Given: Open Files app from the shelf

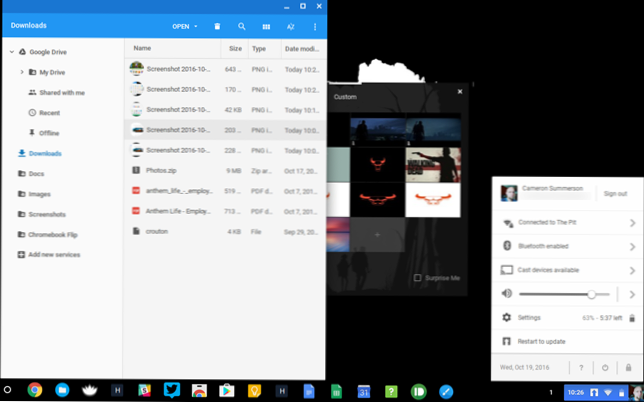Looking at the screenshot, I should tap(62, 390).
